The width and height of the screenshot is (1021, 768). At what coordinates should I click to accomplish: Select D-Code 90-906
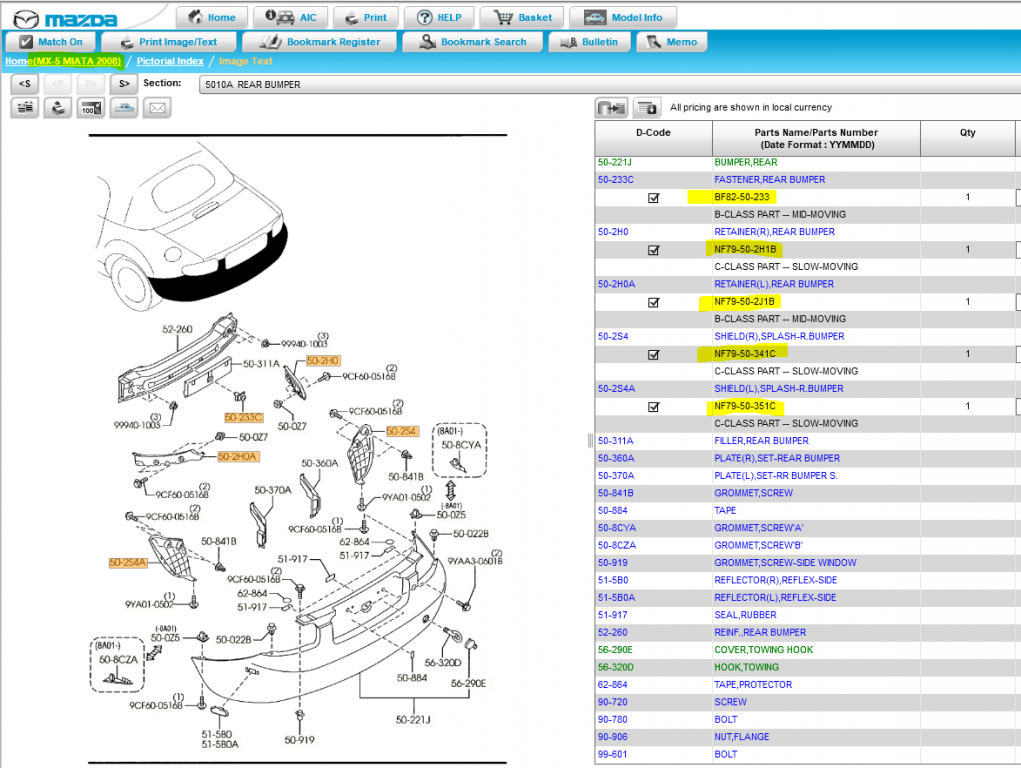coord(613,737)
